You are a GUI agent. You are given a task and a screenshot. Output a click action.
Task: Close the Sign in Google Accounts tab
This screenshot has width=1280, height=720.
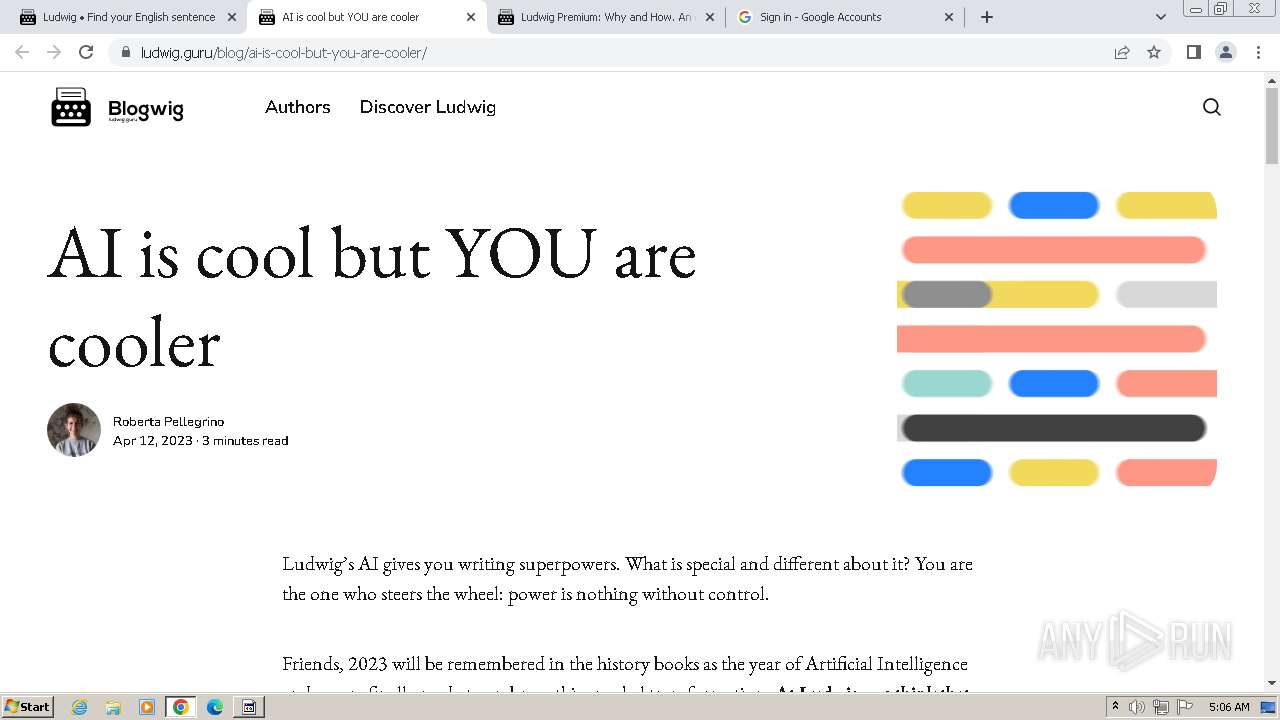coord(949,17)
